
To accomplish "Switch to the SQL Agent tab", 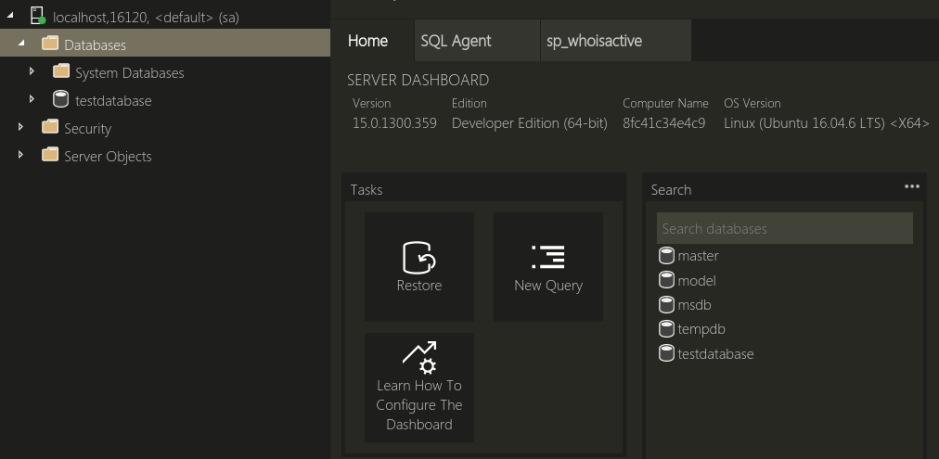I will 455,41.
